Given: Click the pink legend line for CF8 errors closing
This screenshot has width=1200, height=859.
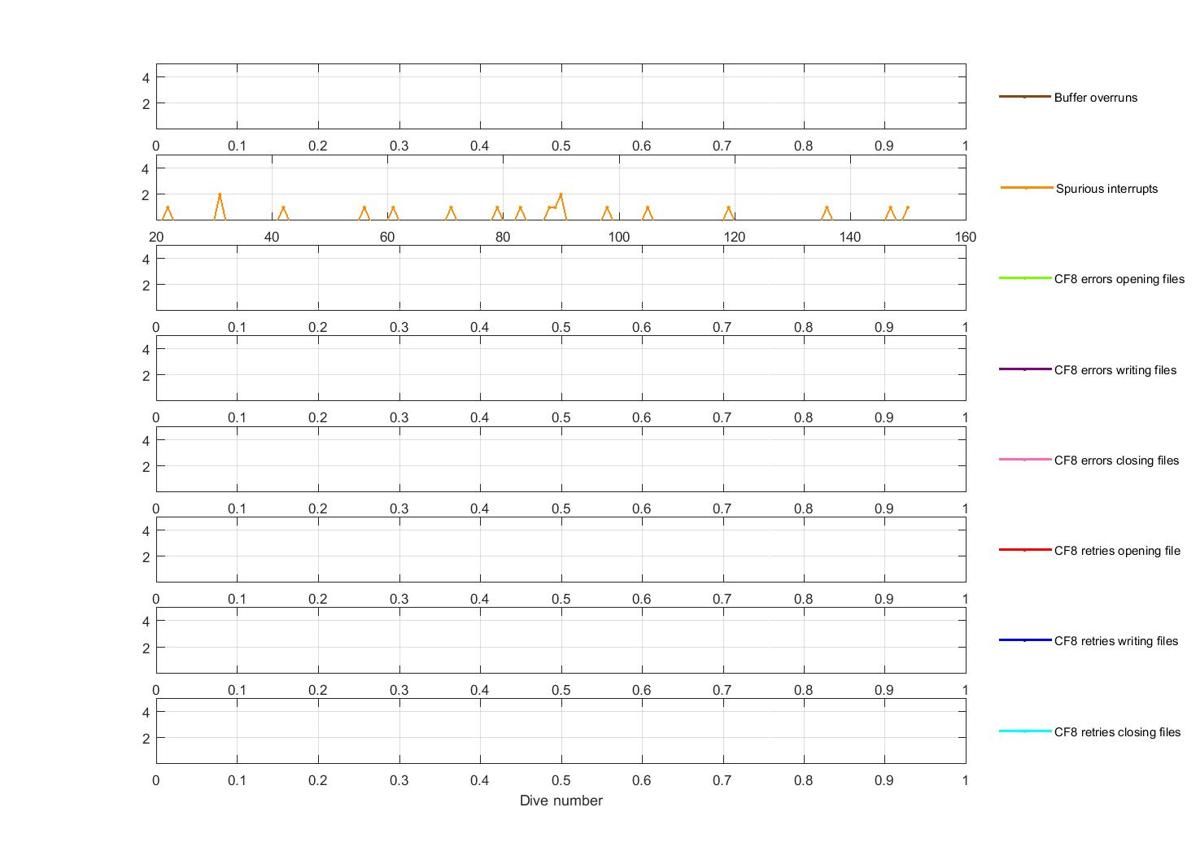Looking at the screenshot, I should pyautogui.click(x=1025, y=459).
